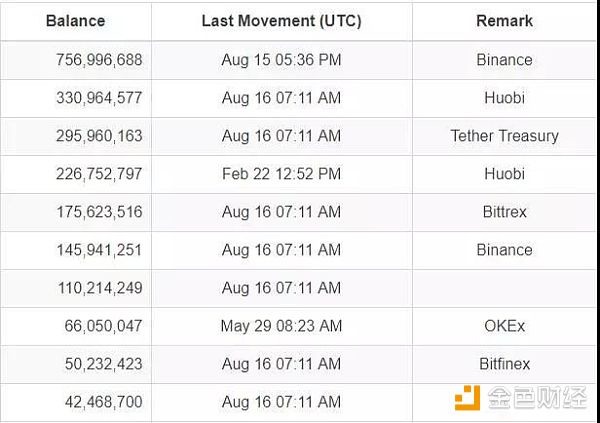
Task: Click the Jinse Finance Chinese watermark text
Action: coord(537,398)
